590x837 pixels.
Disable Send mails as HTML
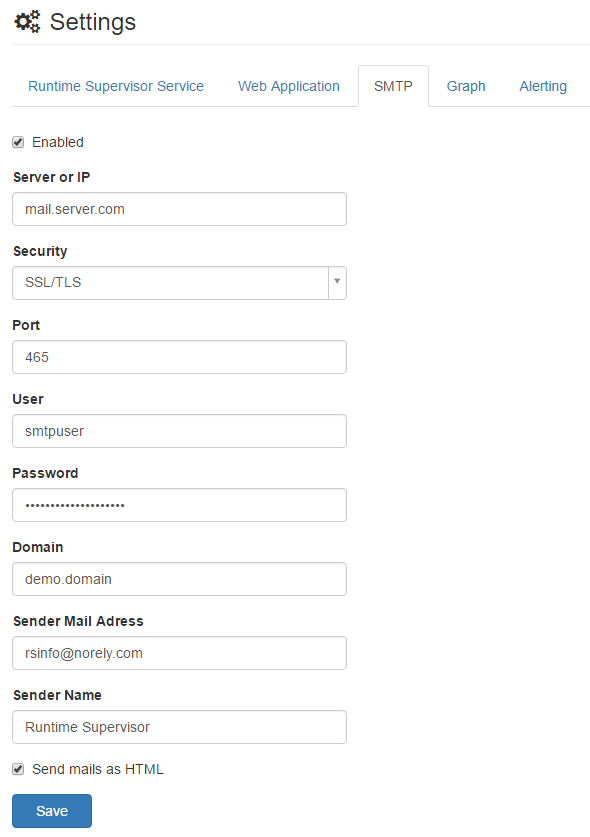pos(17,769)
